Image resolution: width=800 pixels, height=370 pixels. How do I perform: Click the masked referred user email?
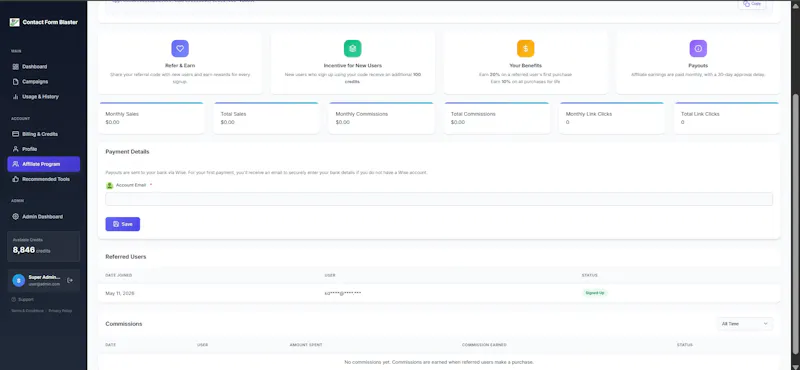coord(343,293)
